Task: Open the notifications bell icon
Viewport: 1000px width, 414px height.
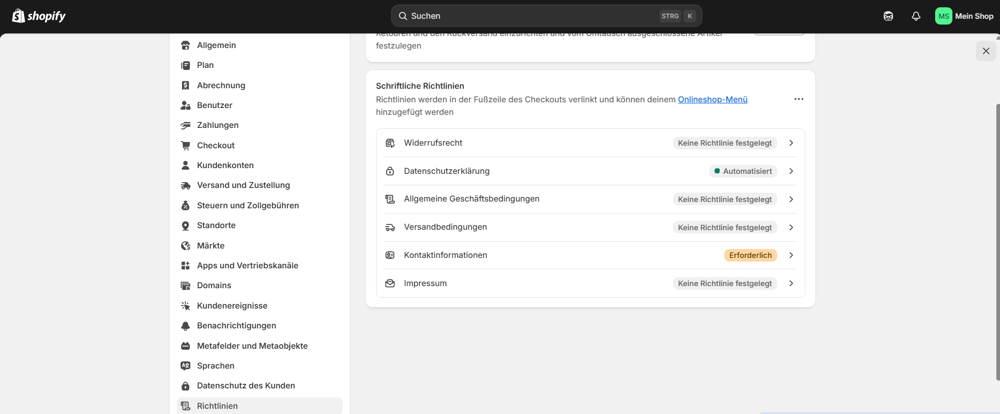Action: [916, 16]
